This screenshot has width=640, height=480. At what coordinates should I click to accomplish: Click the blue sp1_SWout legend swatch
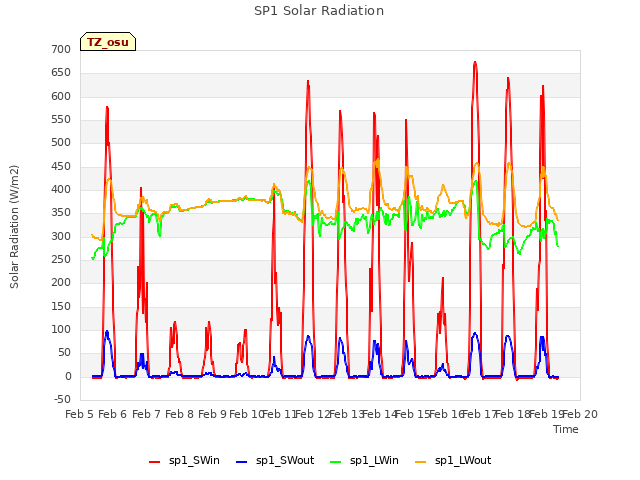242,461
